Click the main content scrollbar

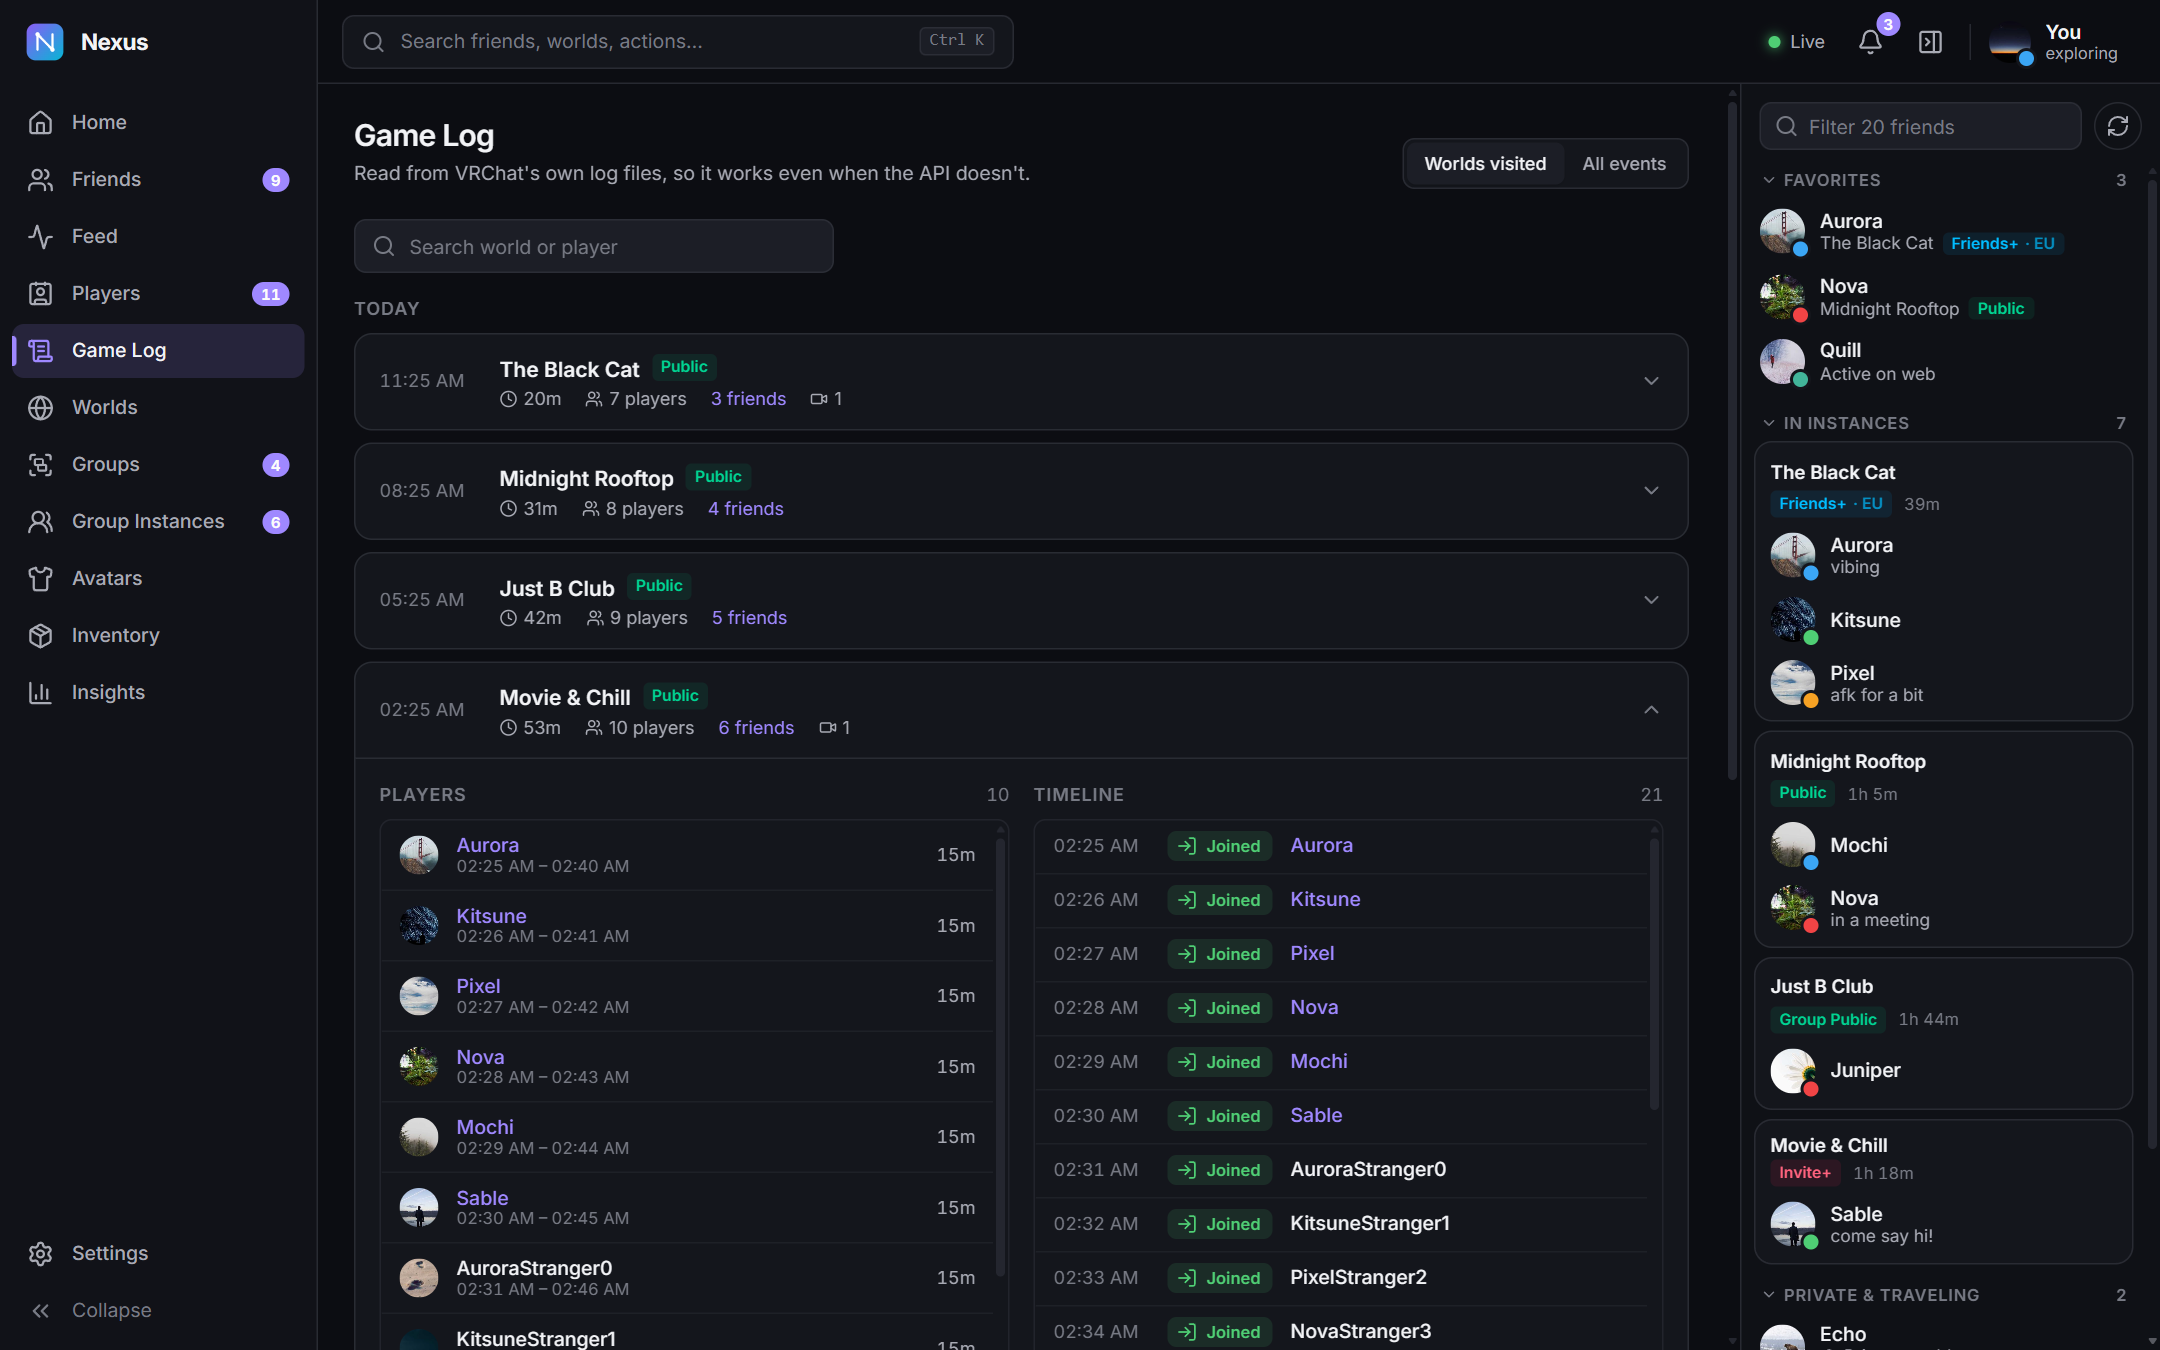click(x=1733, y=440)
